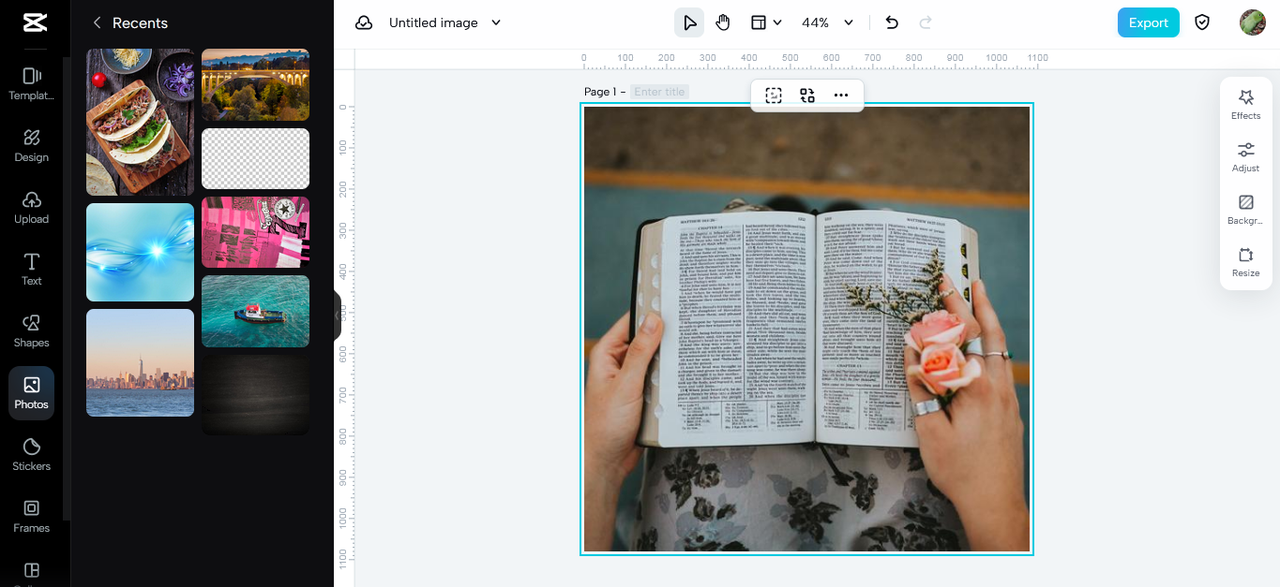Expand the Untitled image title menu
This screenshot has height=587, width=1280.
445,23
